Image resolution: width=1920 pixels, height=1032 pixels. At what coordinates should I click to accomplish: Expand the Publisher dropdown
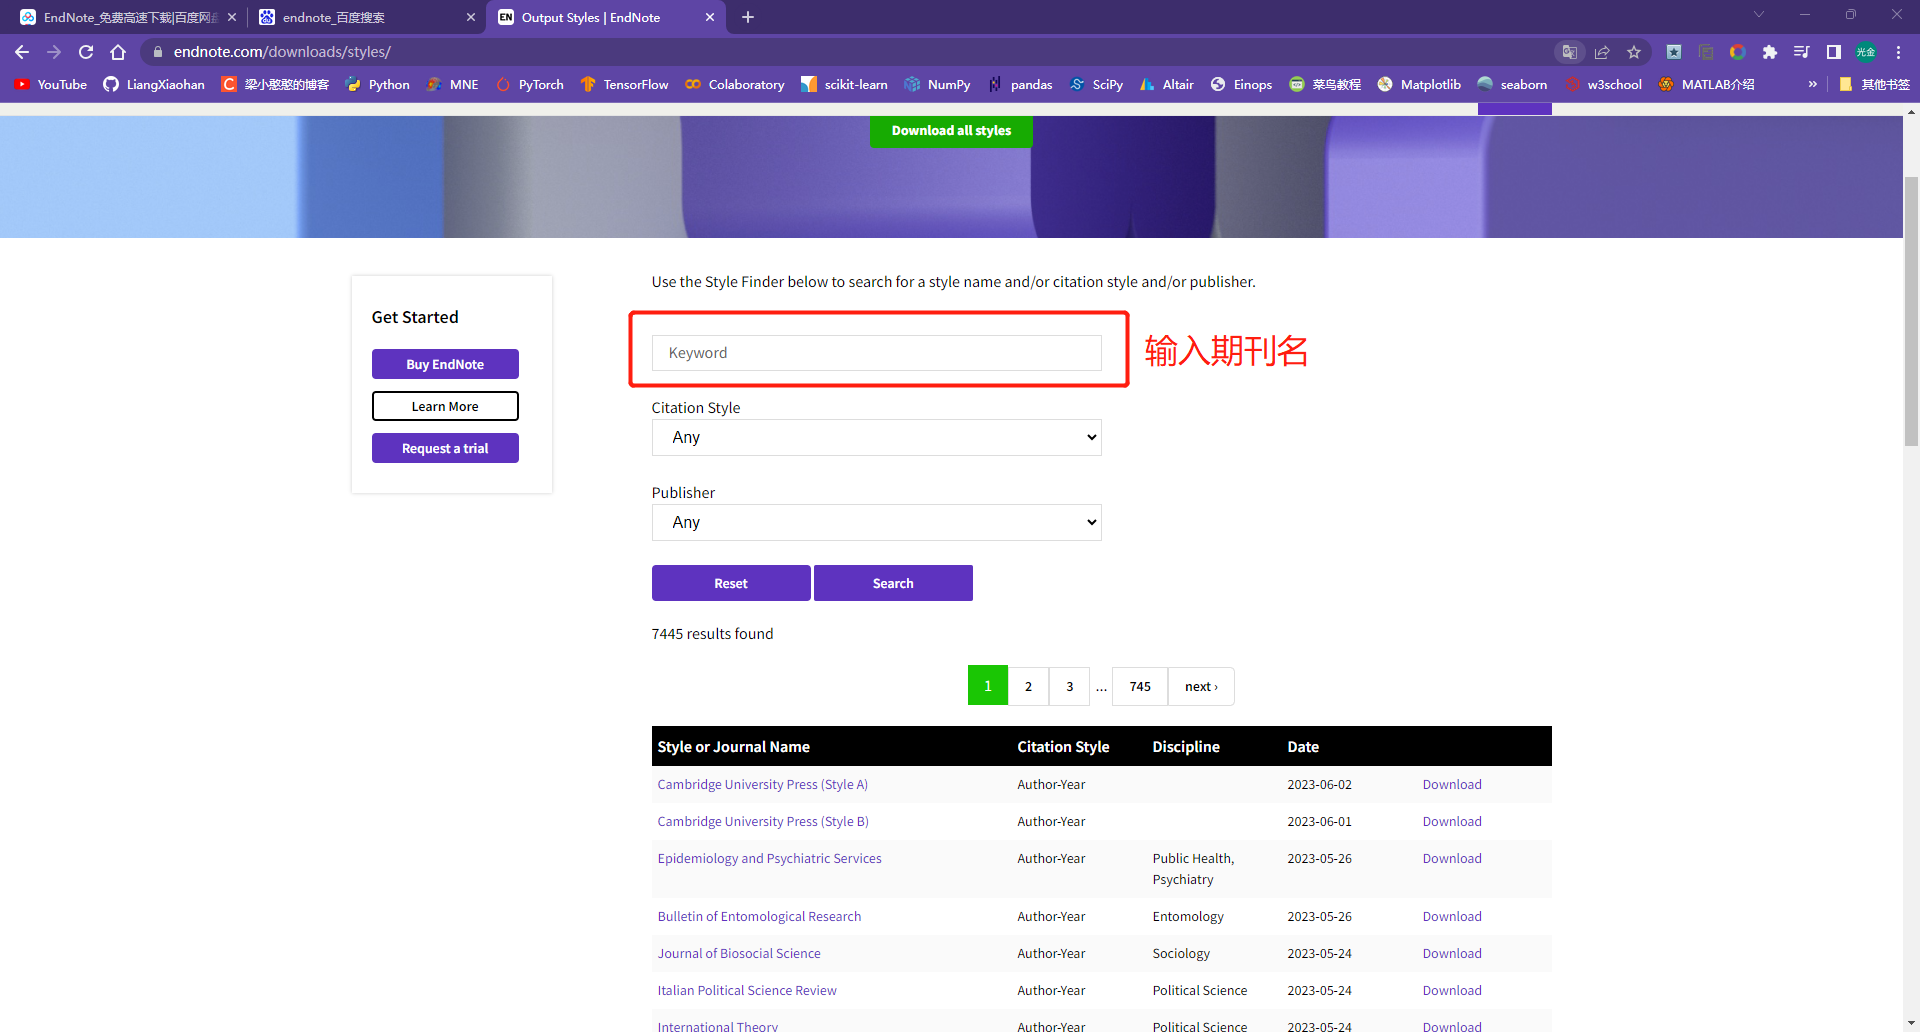(x=876, y=522)
